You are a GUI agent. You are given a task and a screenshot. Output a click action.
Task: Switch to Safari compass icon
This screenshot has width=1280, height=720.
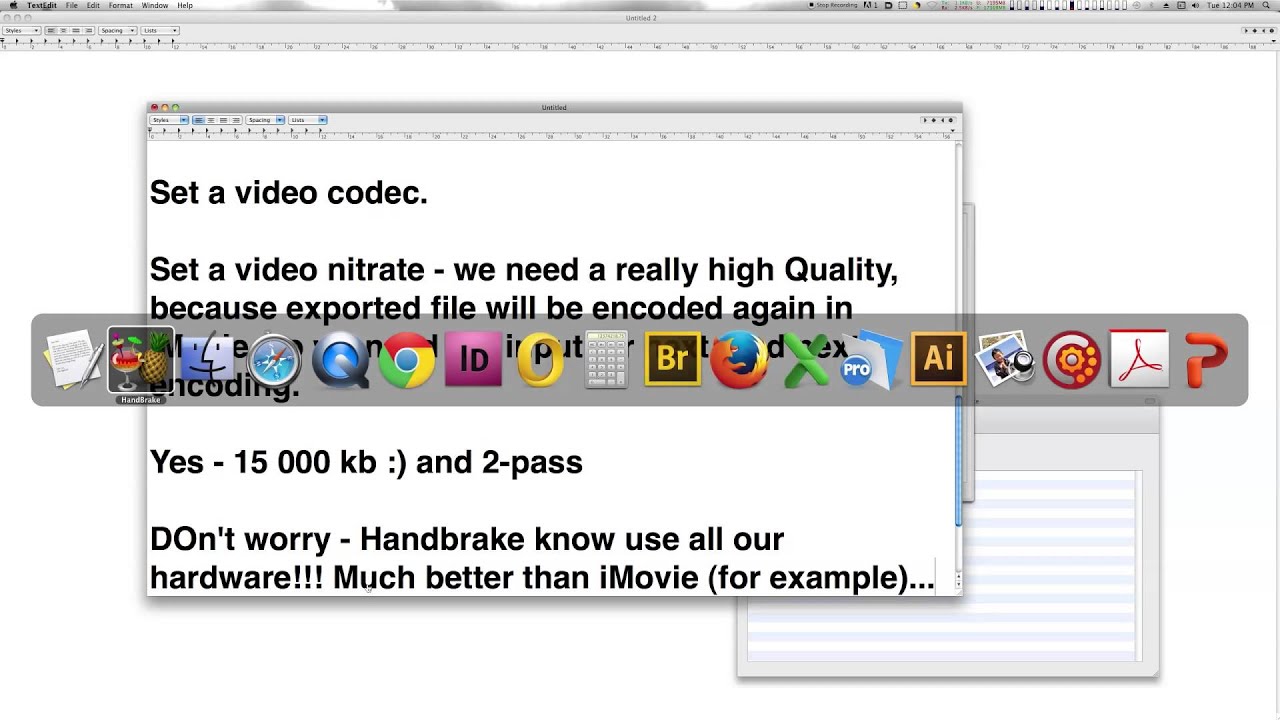point(274,360)
